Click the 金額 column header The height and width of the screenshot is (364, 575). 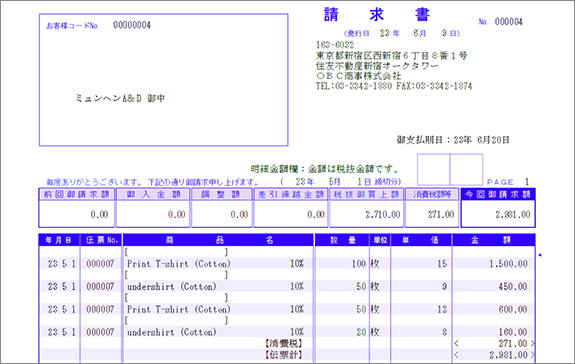click(494, 240)
